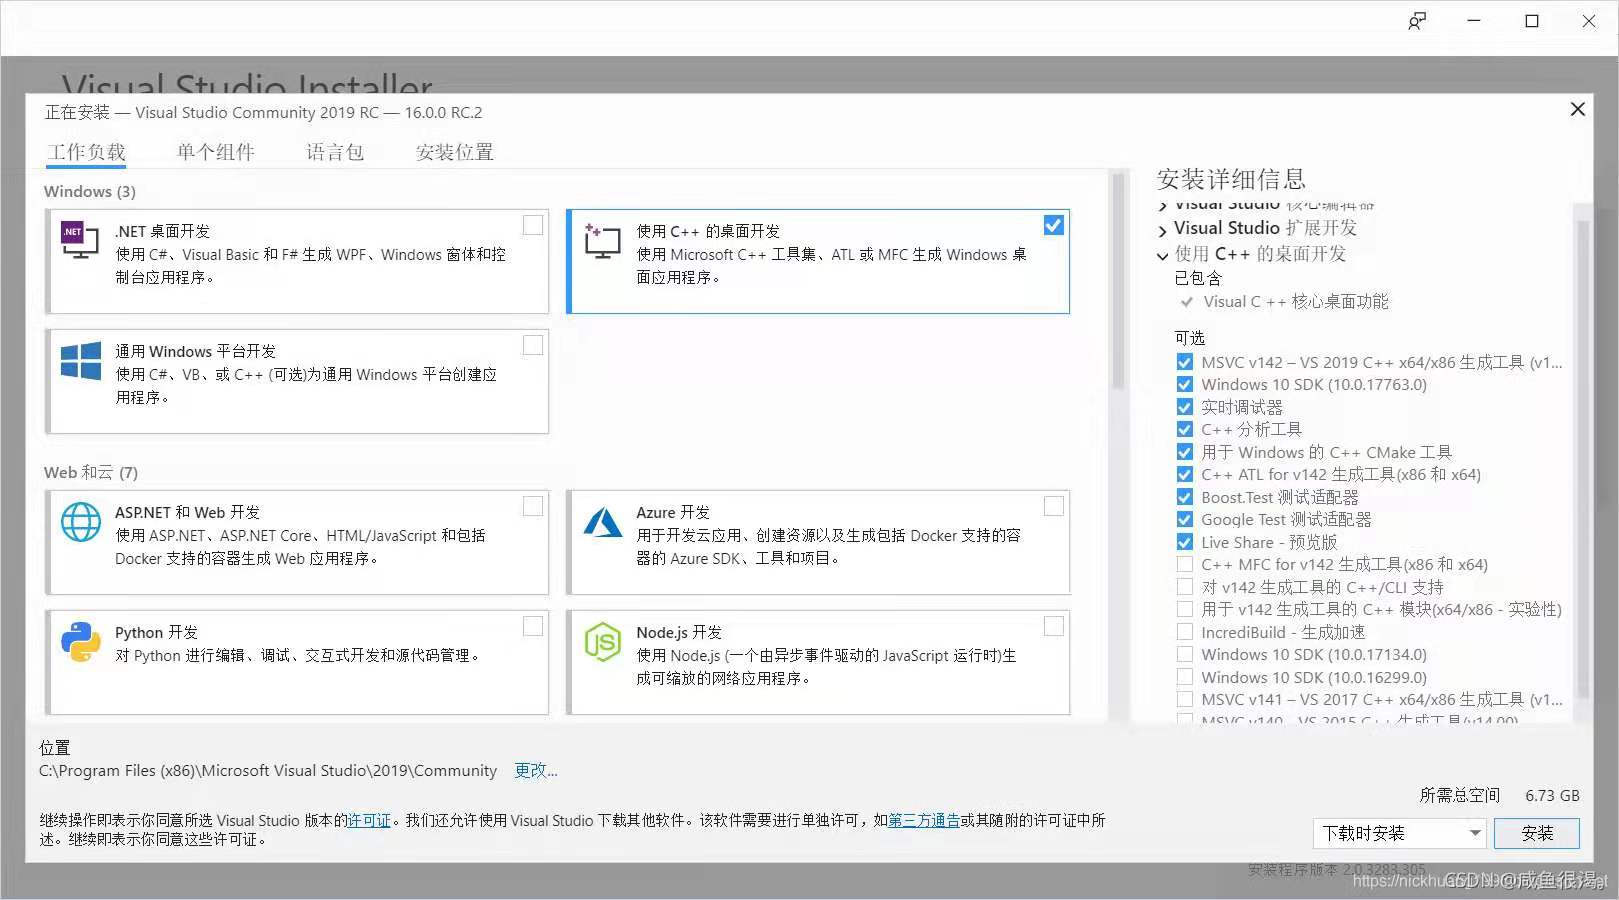The width and height of the screenshot is (1619, 900).
Task: Click the Node.js hexagon icon
Action: (x=603, y=642)
